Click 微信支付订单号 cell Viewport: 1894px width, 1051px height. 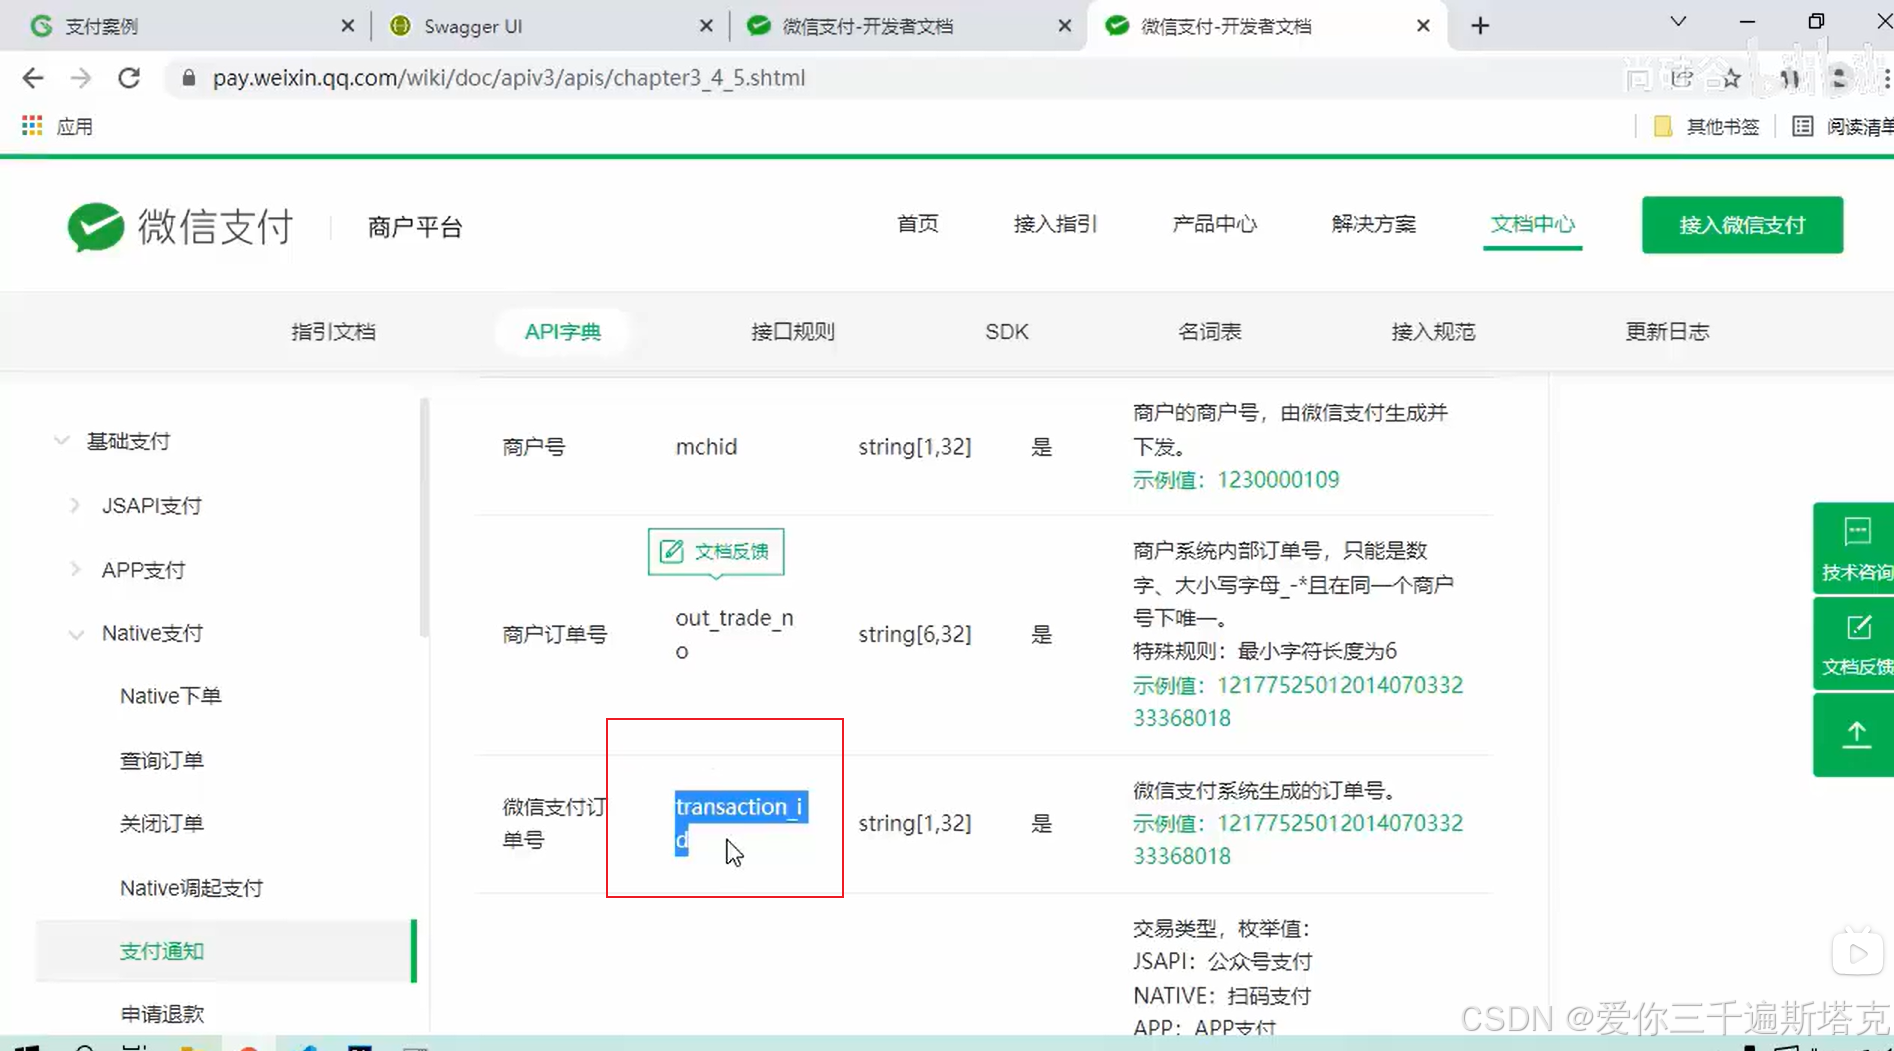click(553, 823)
